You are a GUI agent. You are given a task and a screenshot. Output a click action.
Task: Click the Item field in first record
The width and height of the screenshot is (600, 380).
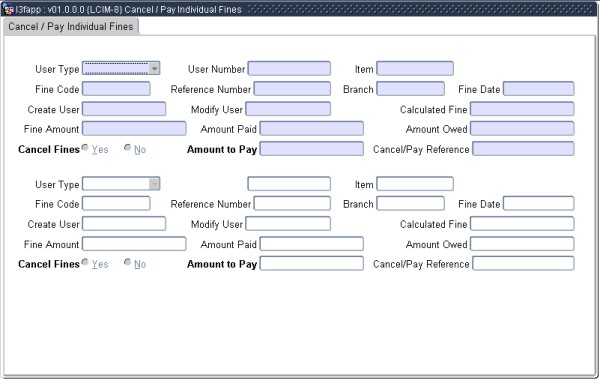pos(415,68)
